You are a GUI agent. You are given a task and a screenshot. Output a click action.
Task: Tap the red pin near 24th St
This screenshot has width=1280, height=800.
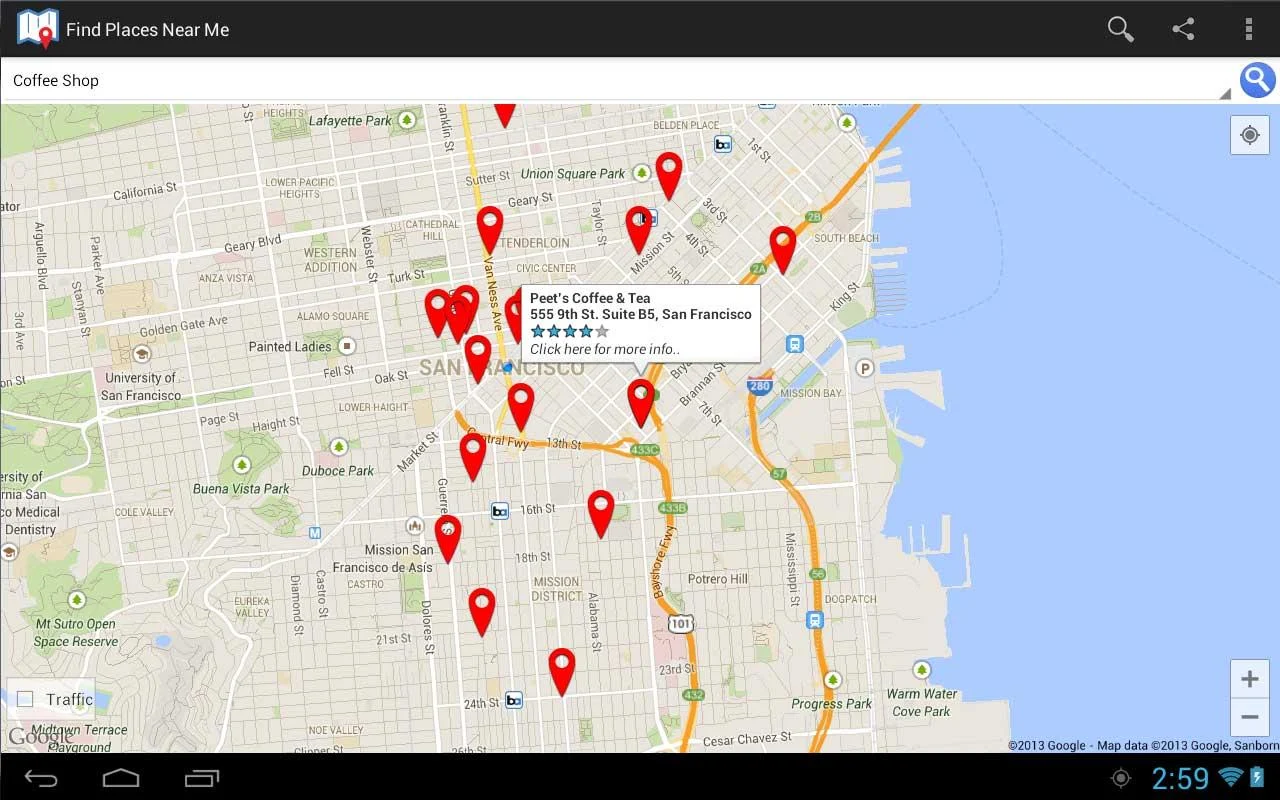pyautogui.click(x=562, y=671)
